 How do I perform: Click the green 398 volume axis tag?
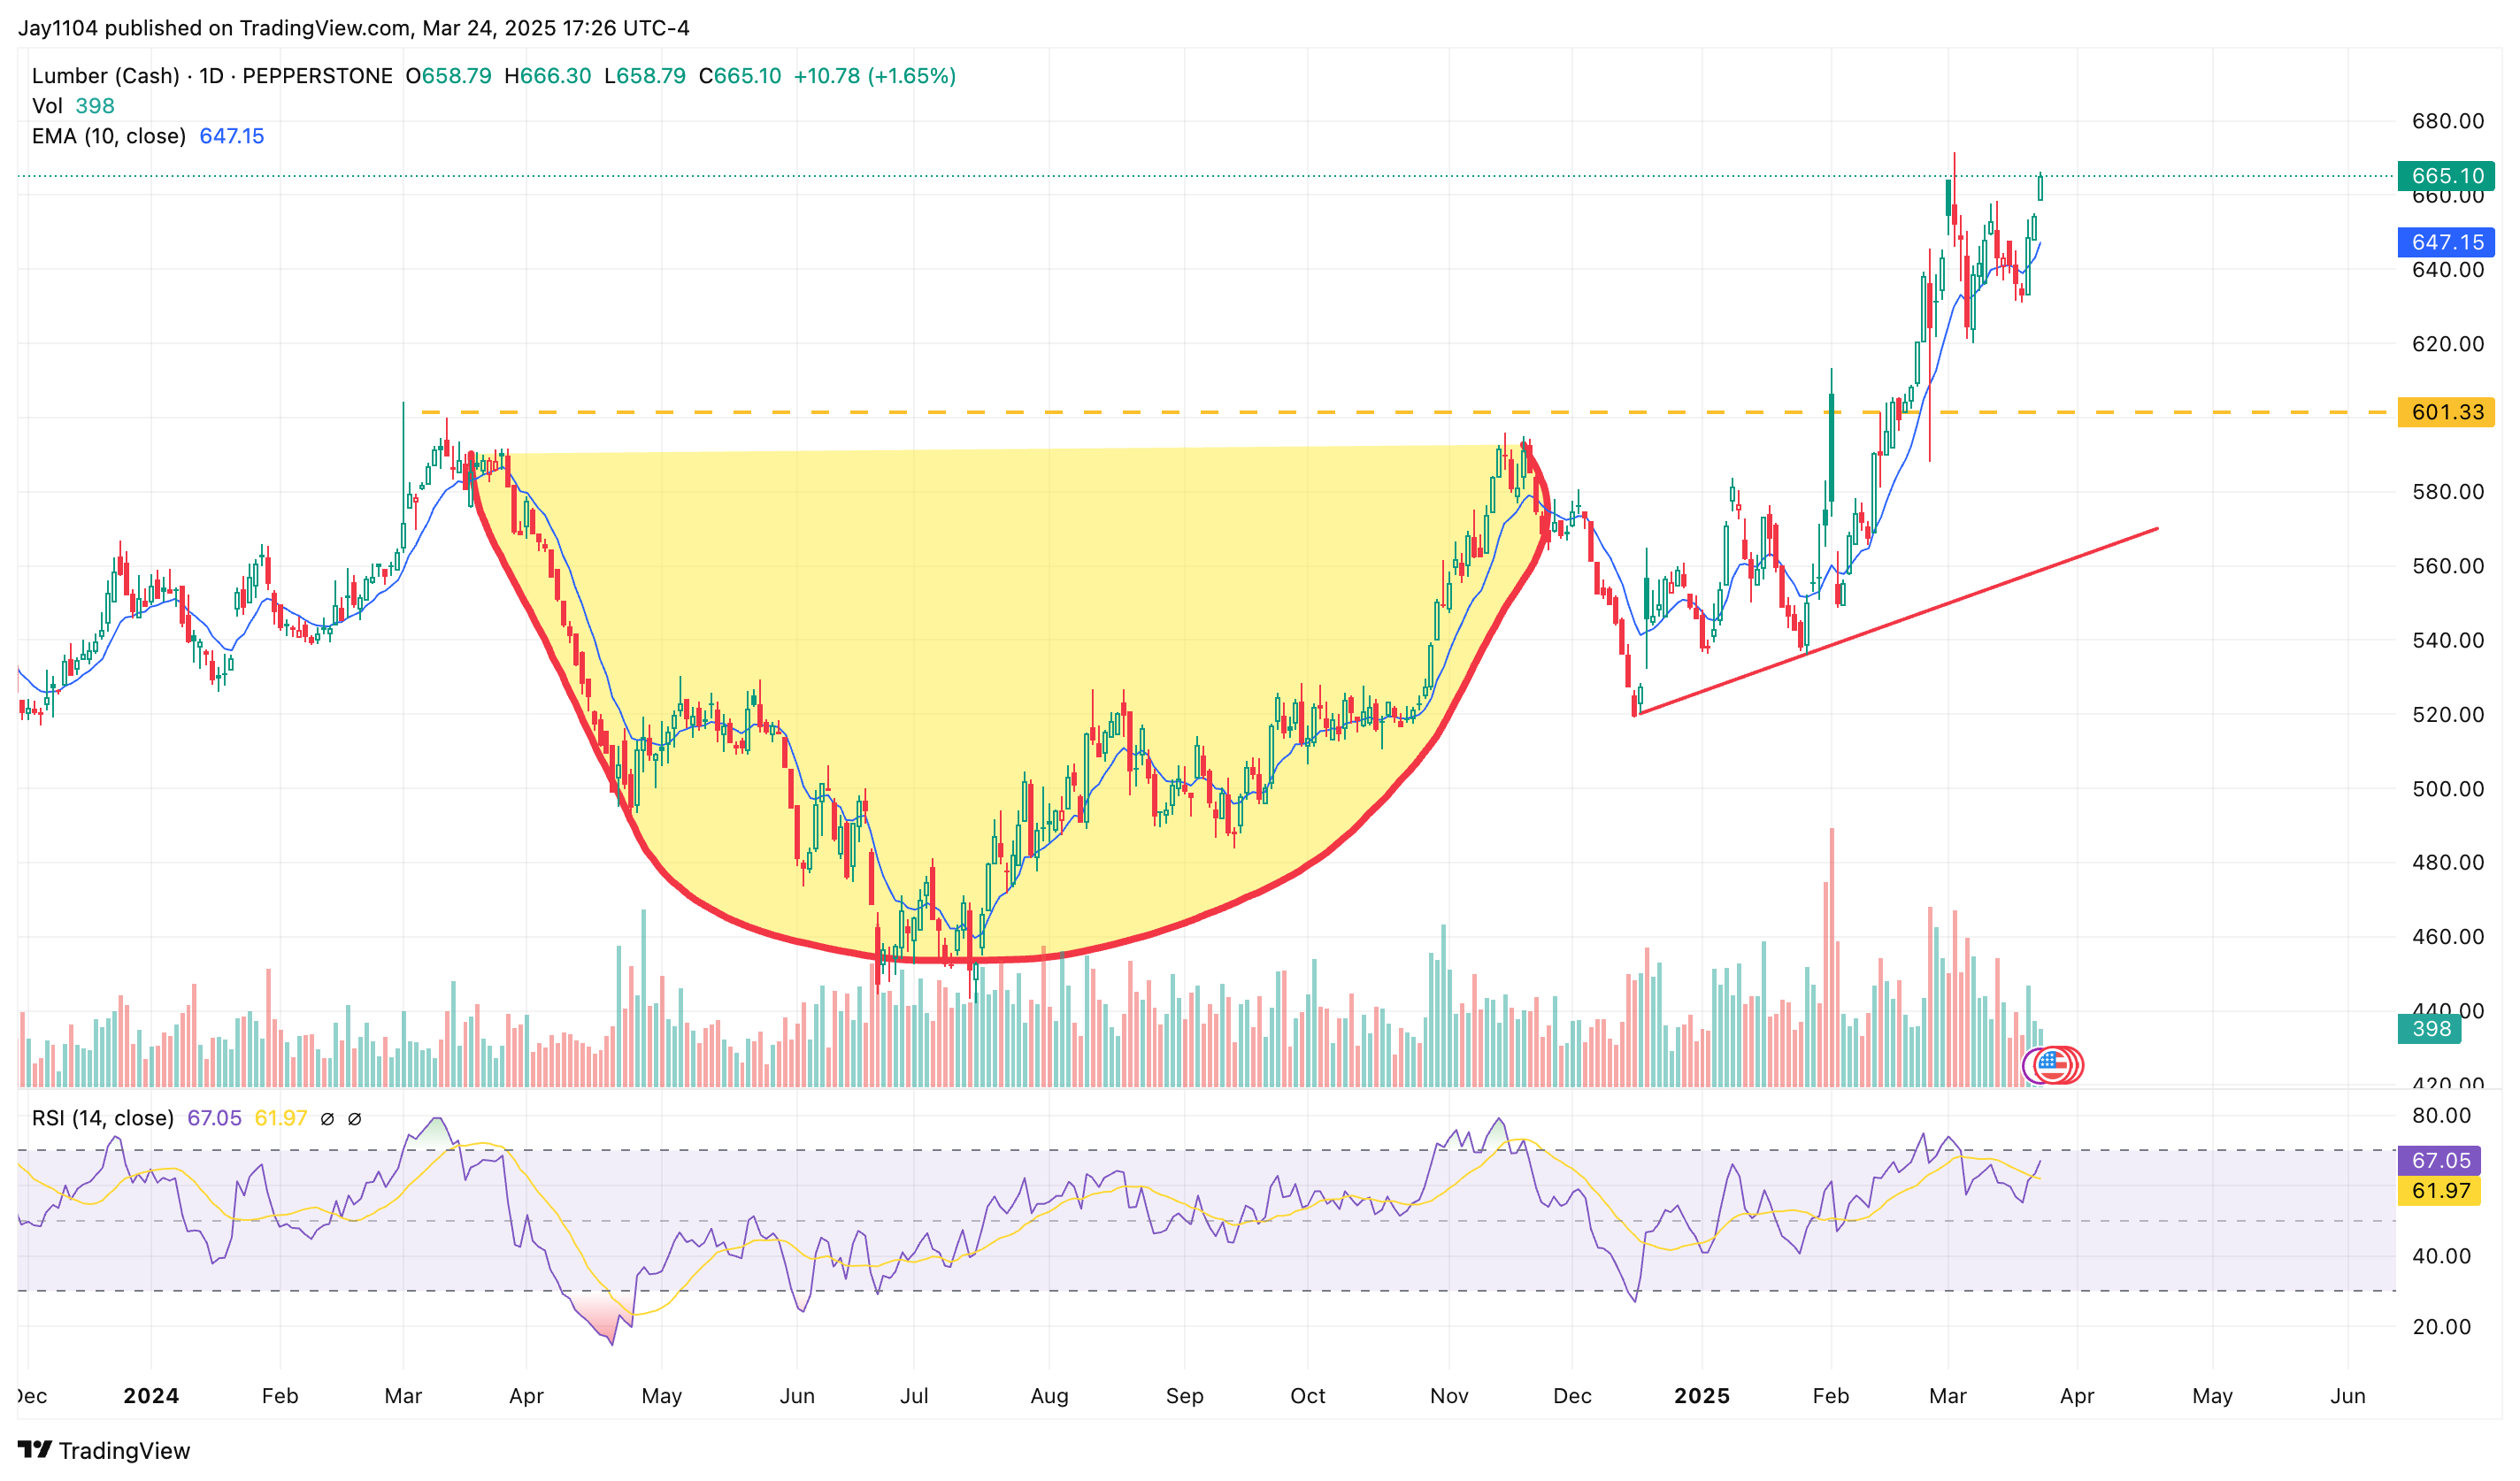pyautogui.click(x=2431, y=1029)
